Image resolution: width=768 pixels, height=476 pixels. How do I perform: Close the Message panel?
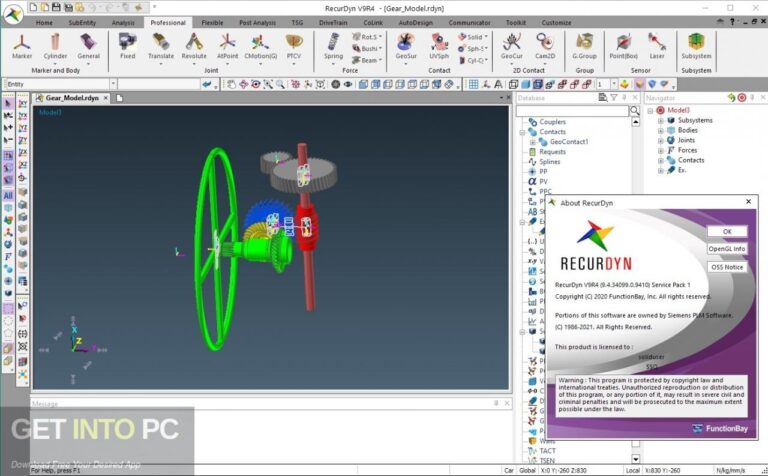coord(507,403)
